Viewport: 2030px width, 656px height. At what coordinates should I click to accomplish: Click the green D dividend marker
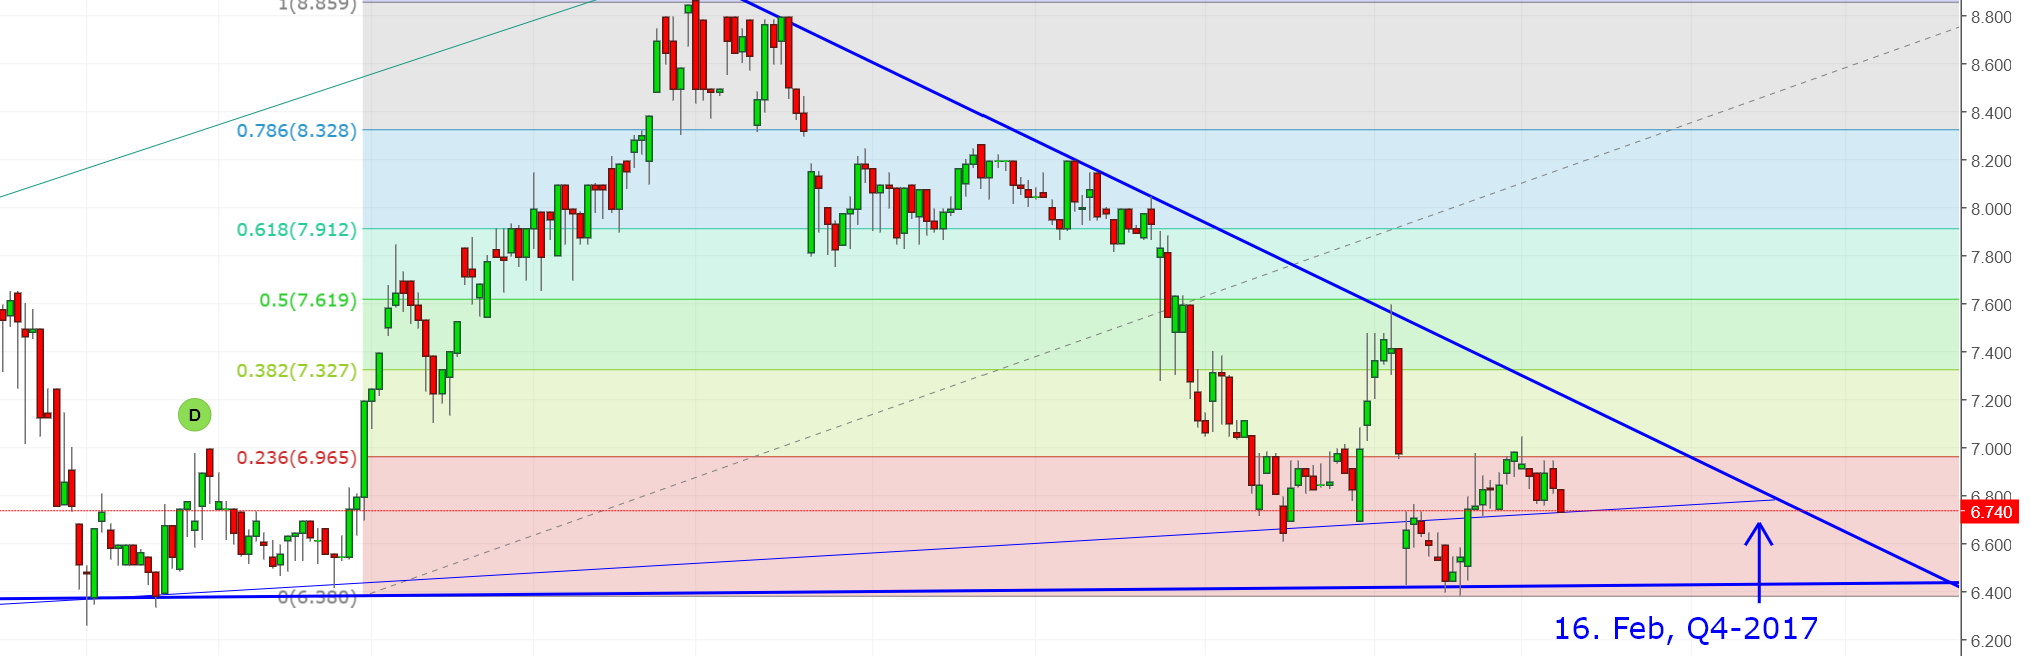pyautogui.click(x=194, y=414)
